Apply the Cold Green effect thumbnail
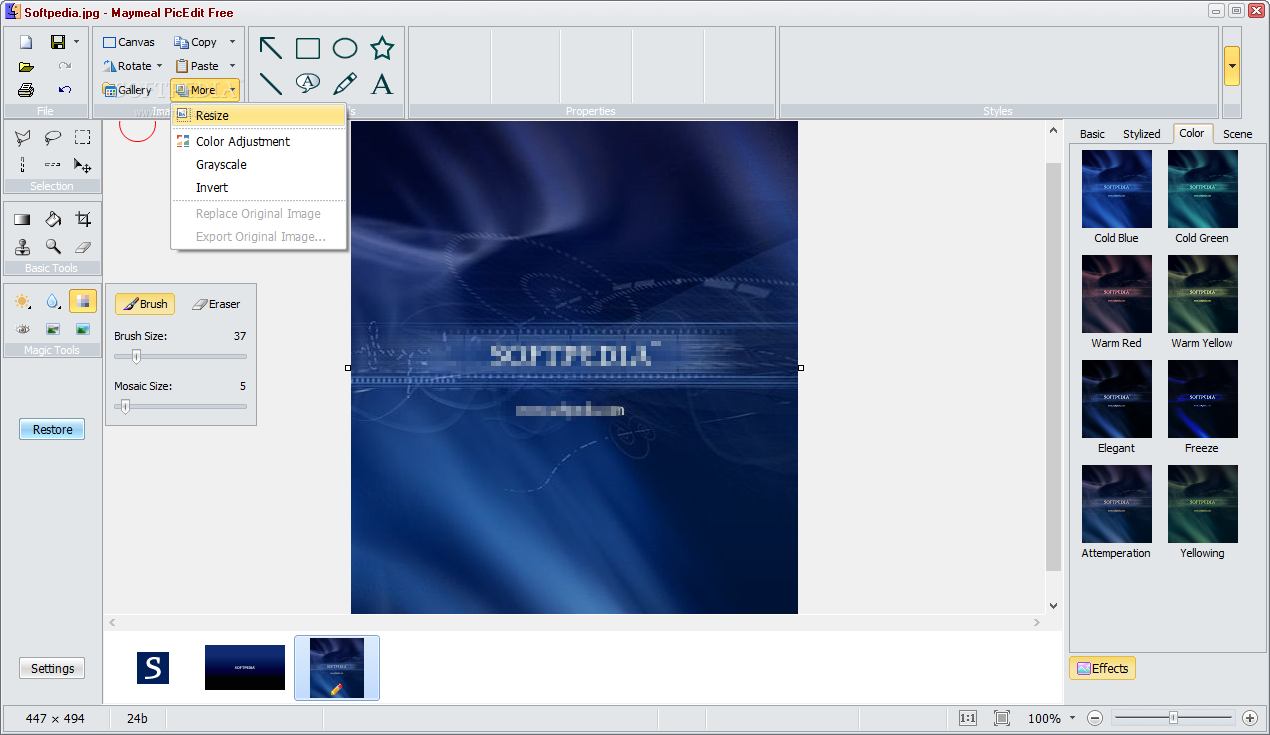 pyautogui.click(x=1203, y=189)
